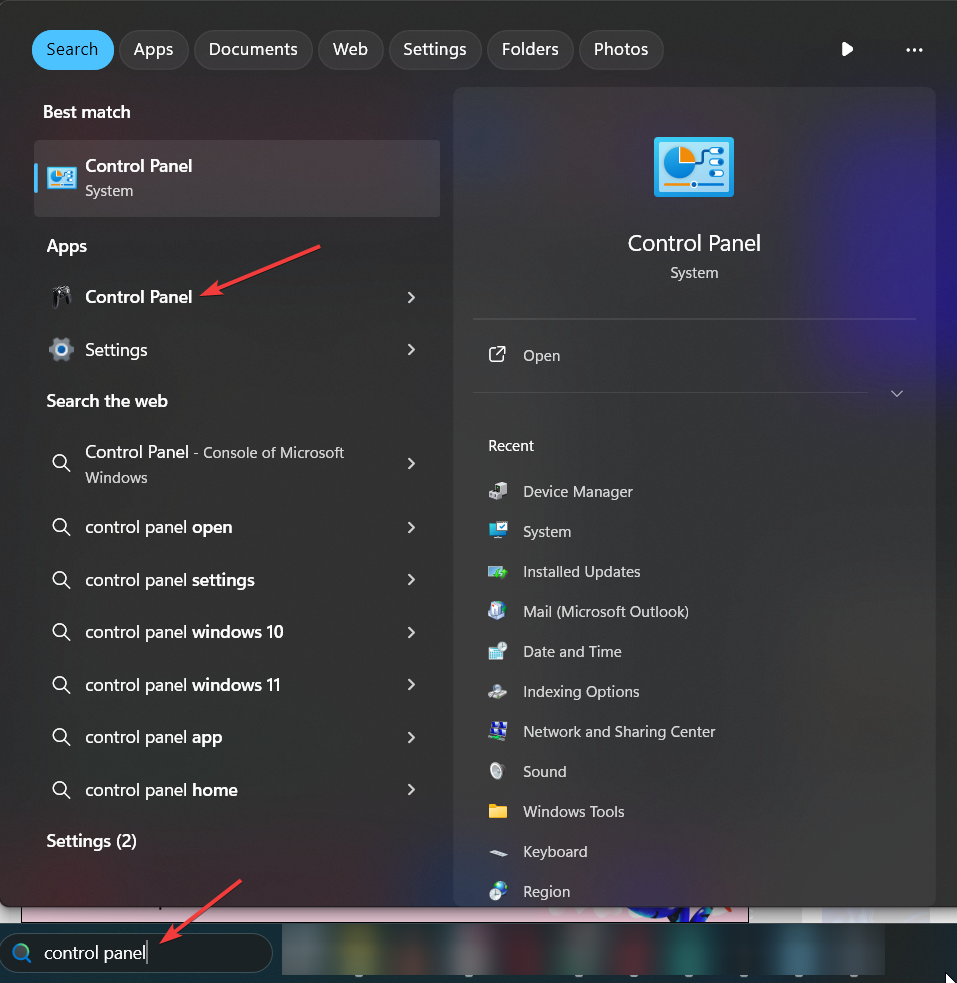The image size is (957, 983).
Task: Click the Sound speaker icon
Action: 497,771
